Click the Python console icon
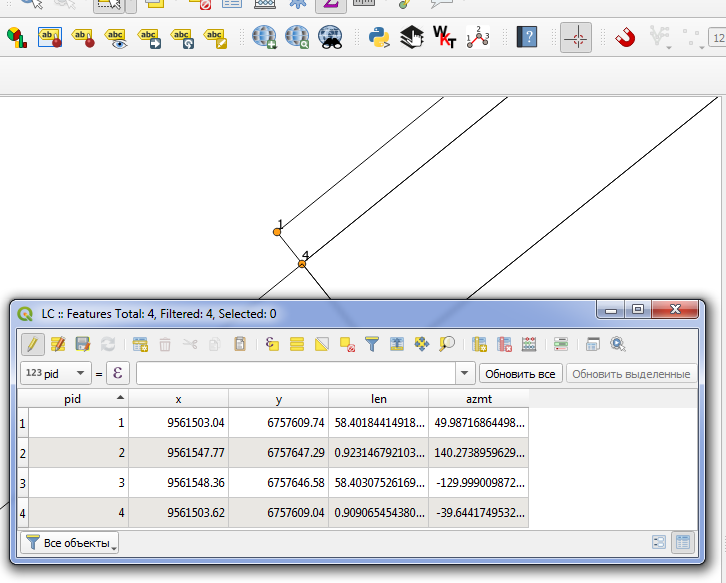The height and width of the screenshot is (583, 726). 378,38
